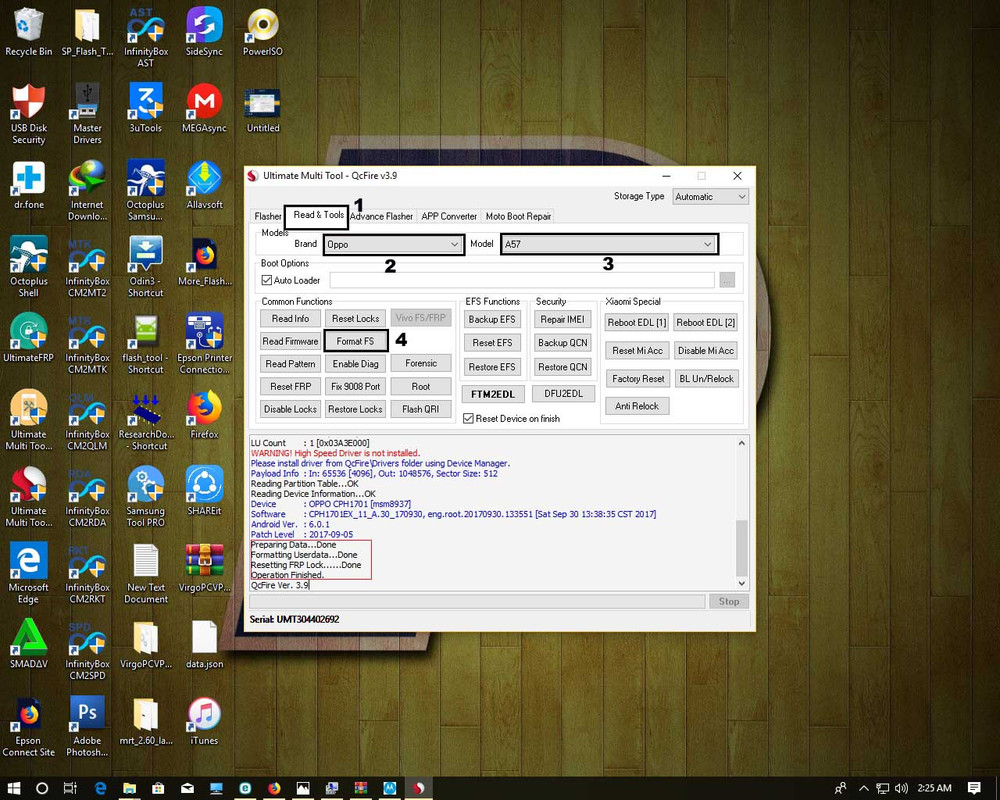Click the Stop button
The height and width of the screenshot is (800, 1000).
[x=728, y=601]
